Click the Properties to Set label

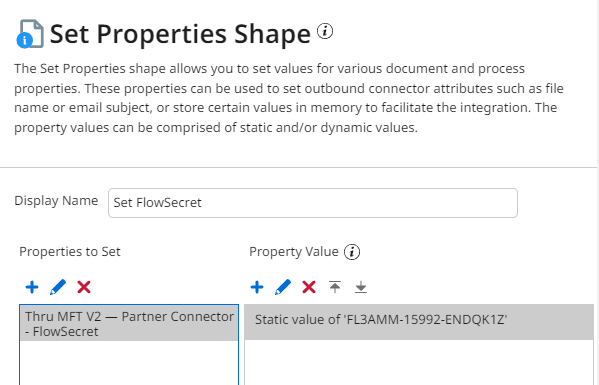point(70,252)
